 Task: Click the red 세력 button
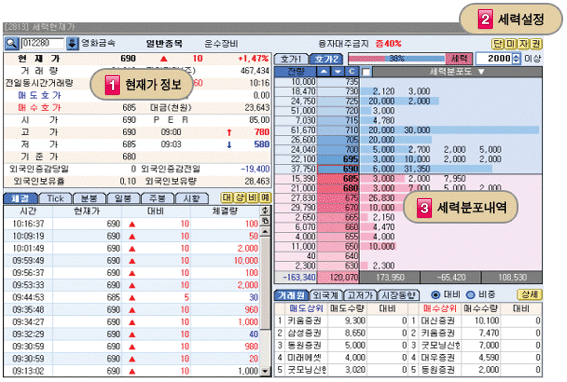(x=459, y=59)
